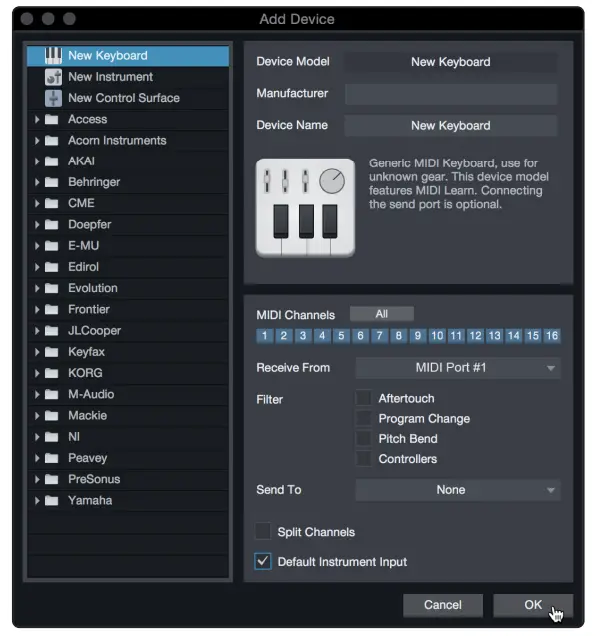Expand the Mackie folder arrow
605x636 pixels.
[x=37, y=416]
